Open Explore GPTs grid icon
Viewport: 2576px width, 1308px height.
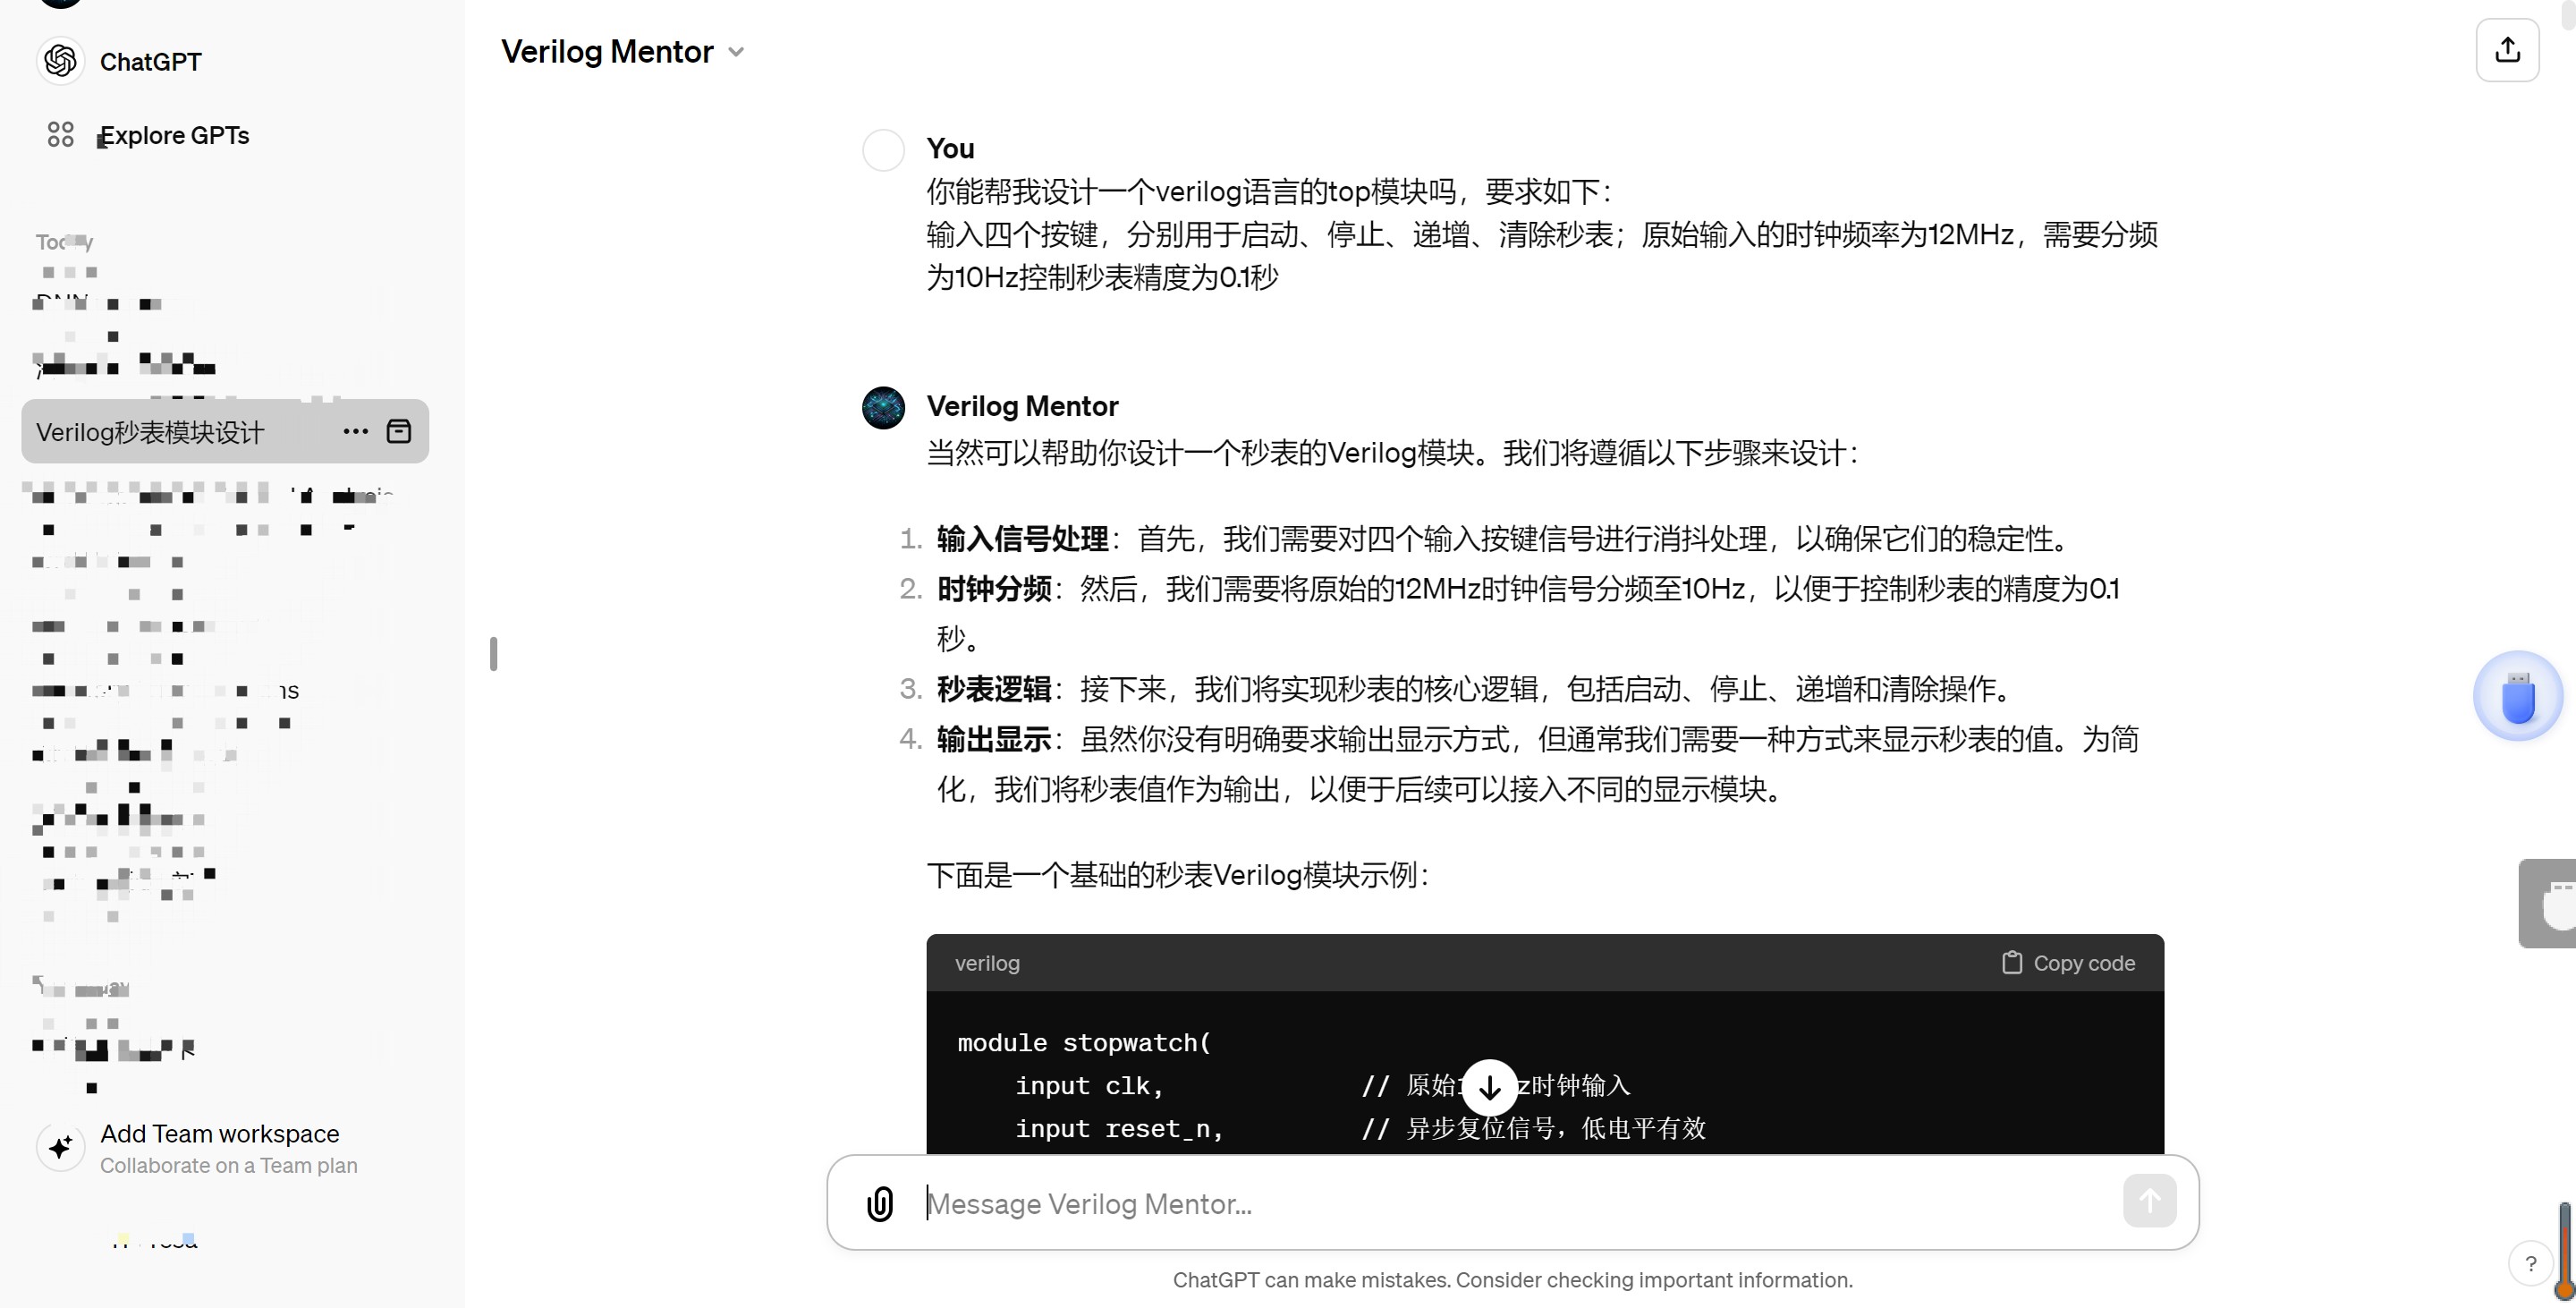point(60,134)
